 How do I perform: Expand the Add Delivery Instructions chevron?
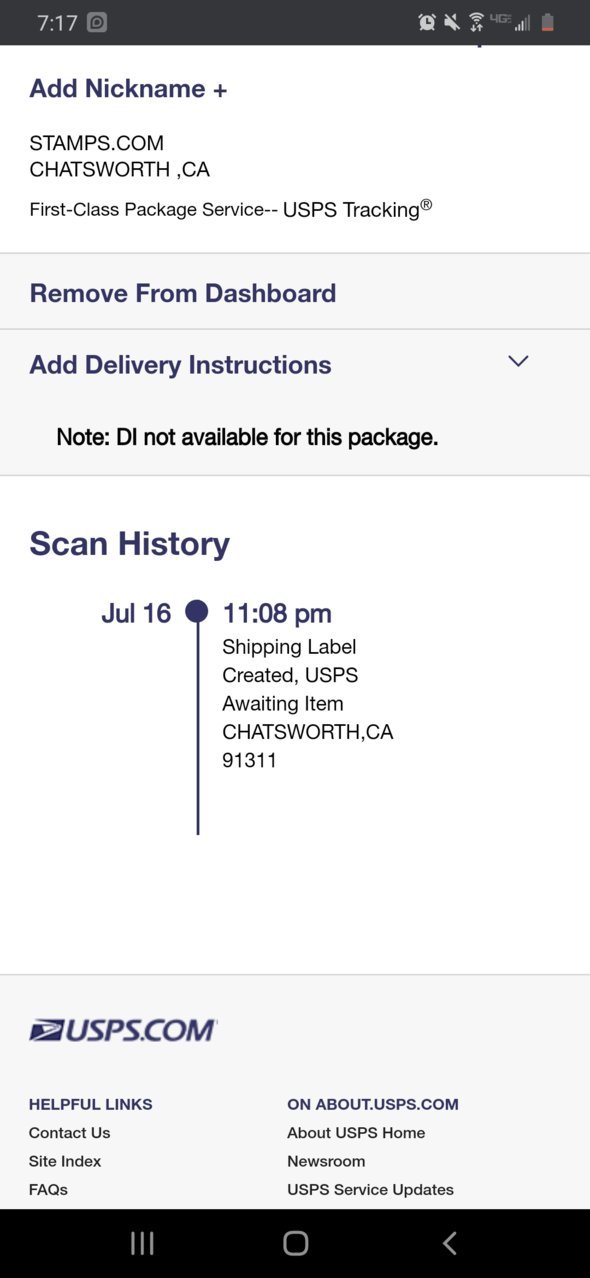click(x=518, y=361)
